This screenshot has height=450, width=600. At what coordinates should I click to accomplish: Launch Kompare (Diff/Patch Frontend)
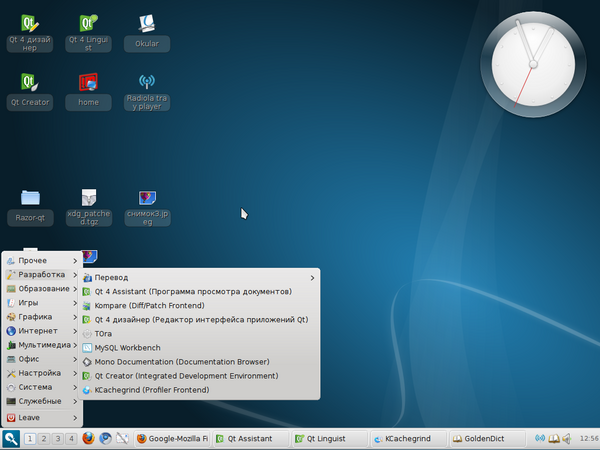pyautogui.click(x=199, y=306)
